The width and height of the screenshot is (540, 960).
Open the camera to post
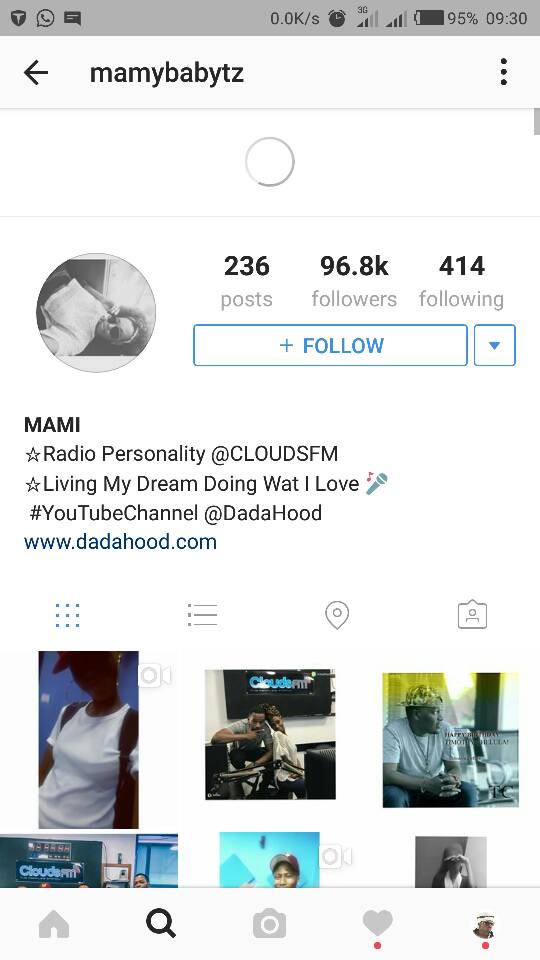point(269,924)
